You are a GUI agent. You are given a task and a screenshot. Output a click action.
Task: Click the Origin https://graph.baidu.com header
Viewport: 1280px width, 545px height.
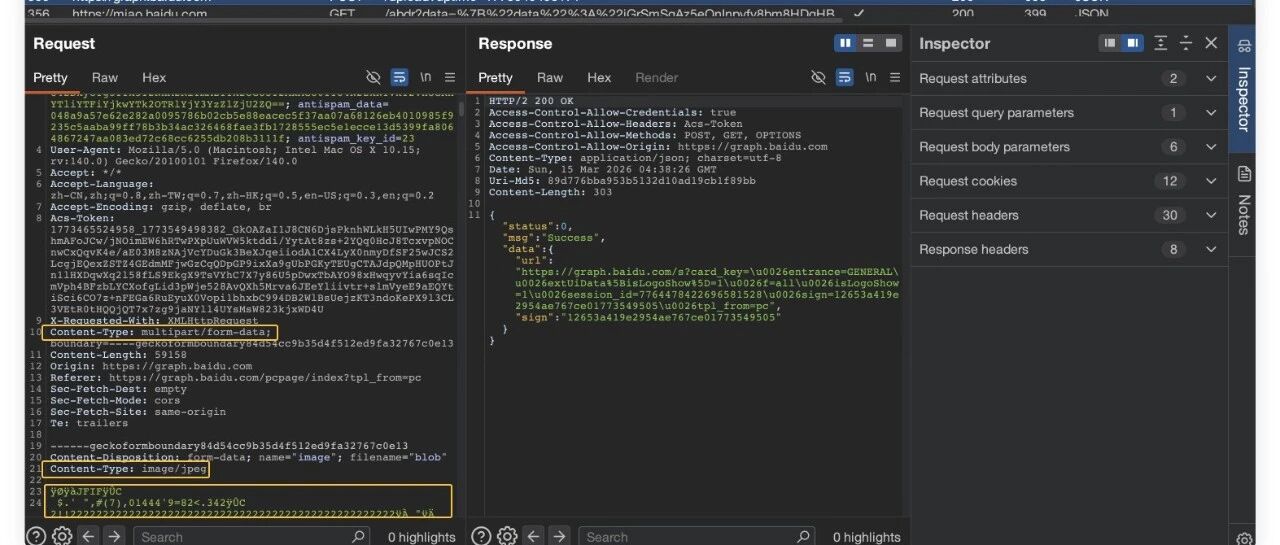[151, 366]
